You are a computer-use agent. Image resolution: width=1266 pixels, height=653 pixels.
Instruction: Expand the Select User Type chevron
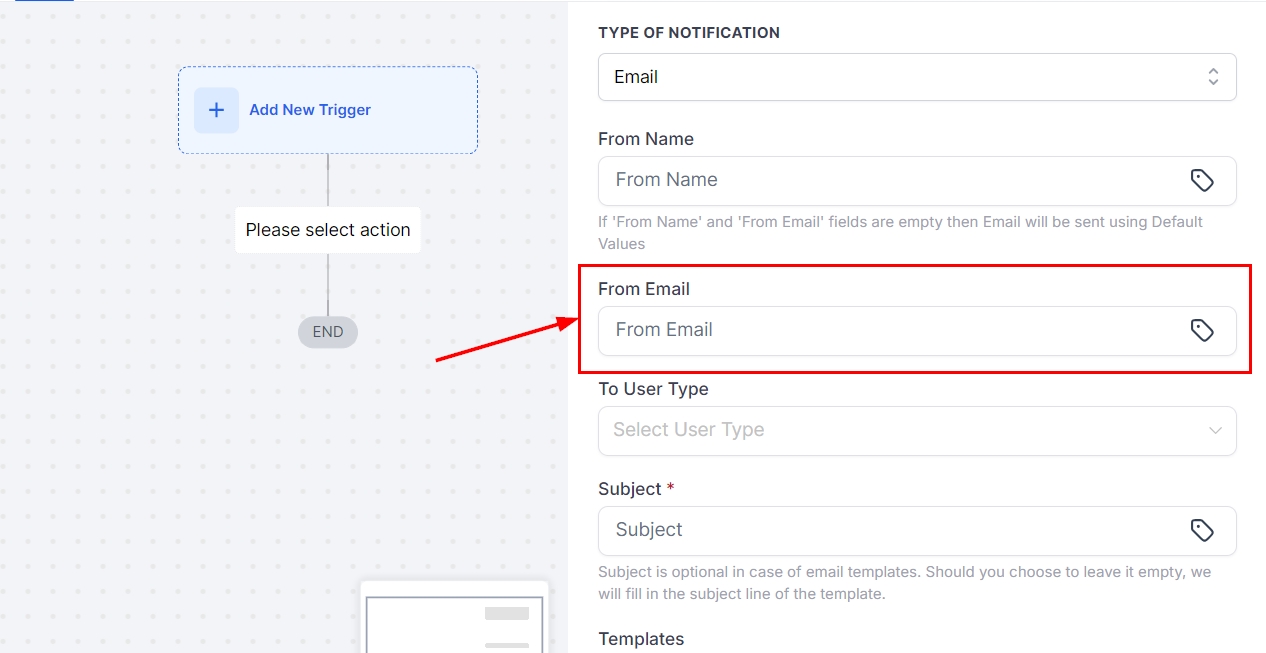coord(1215,430)
